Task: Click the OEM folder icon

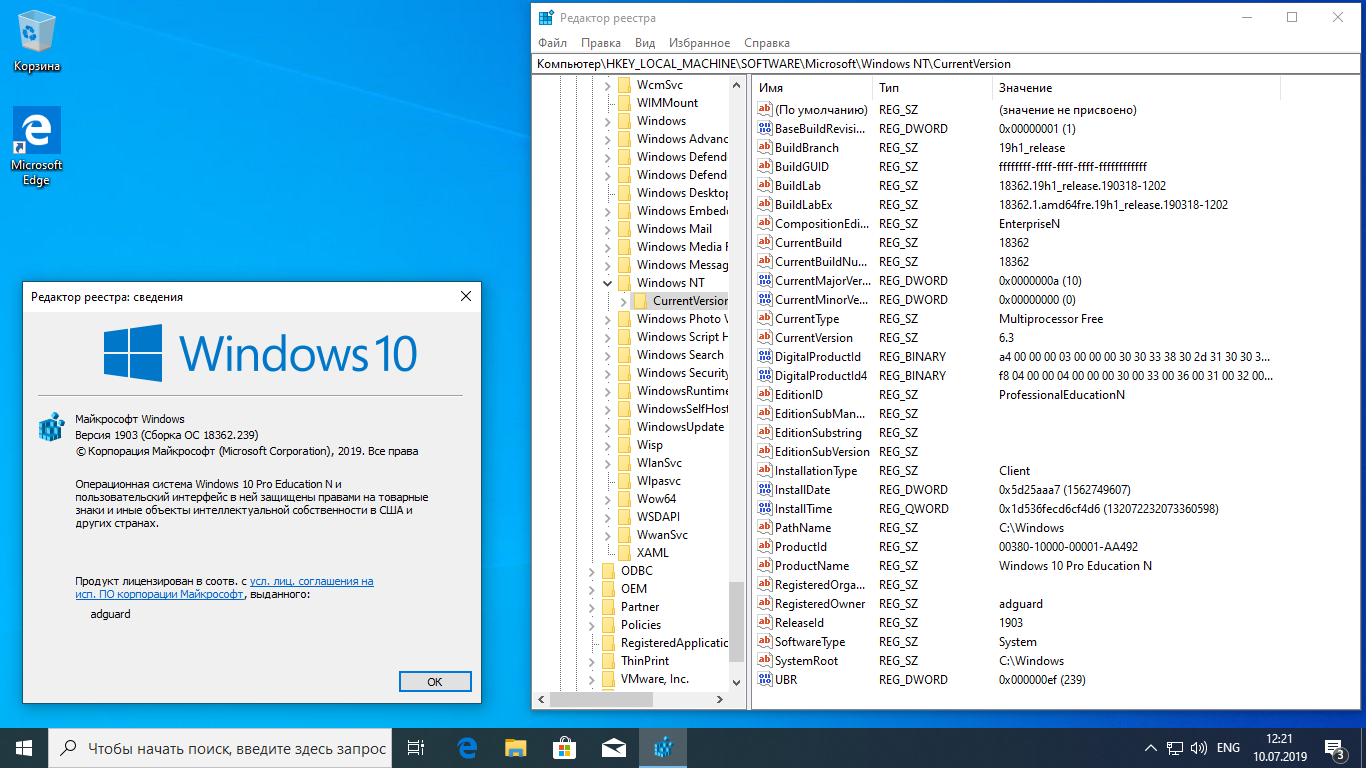Action: [x=608, y=589]
